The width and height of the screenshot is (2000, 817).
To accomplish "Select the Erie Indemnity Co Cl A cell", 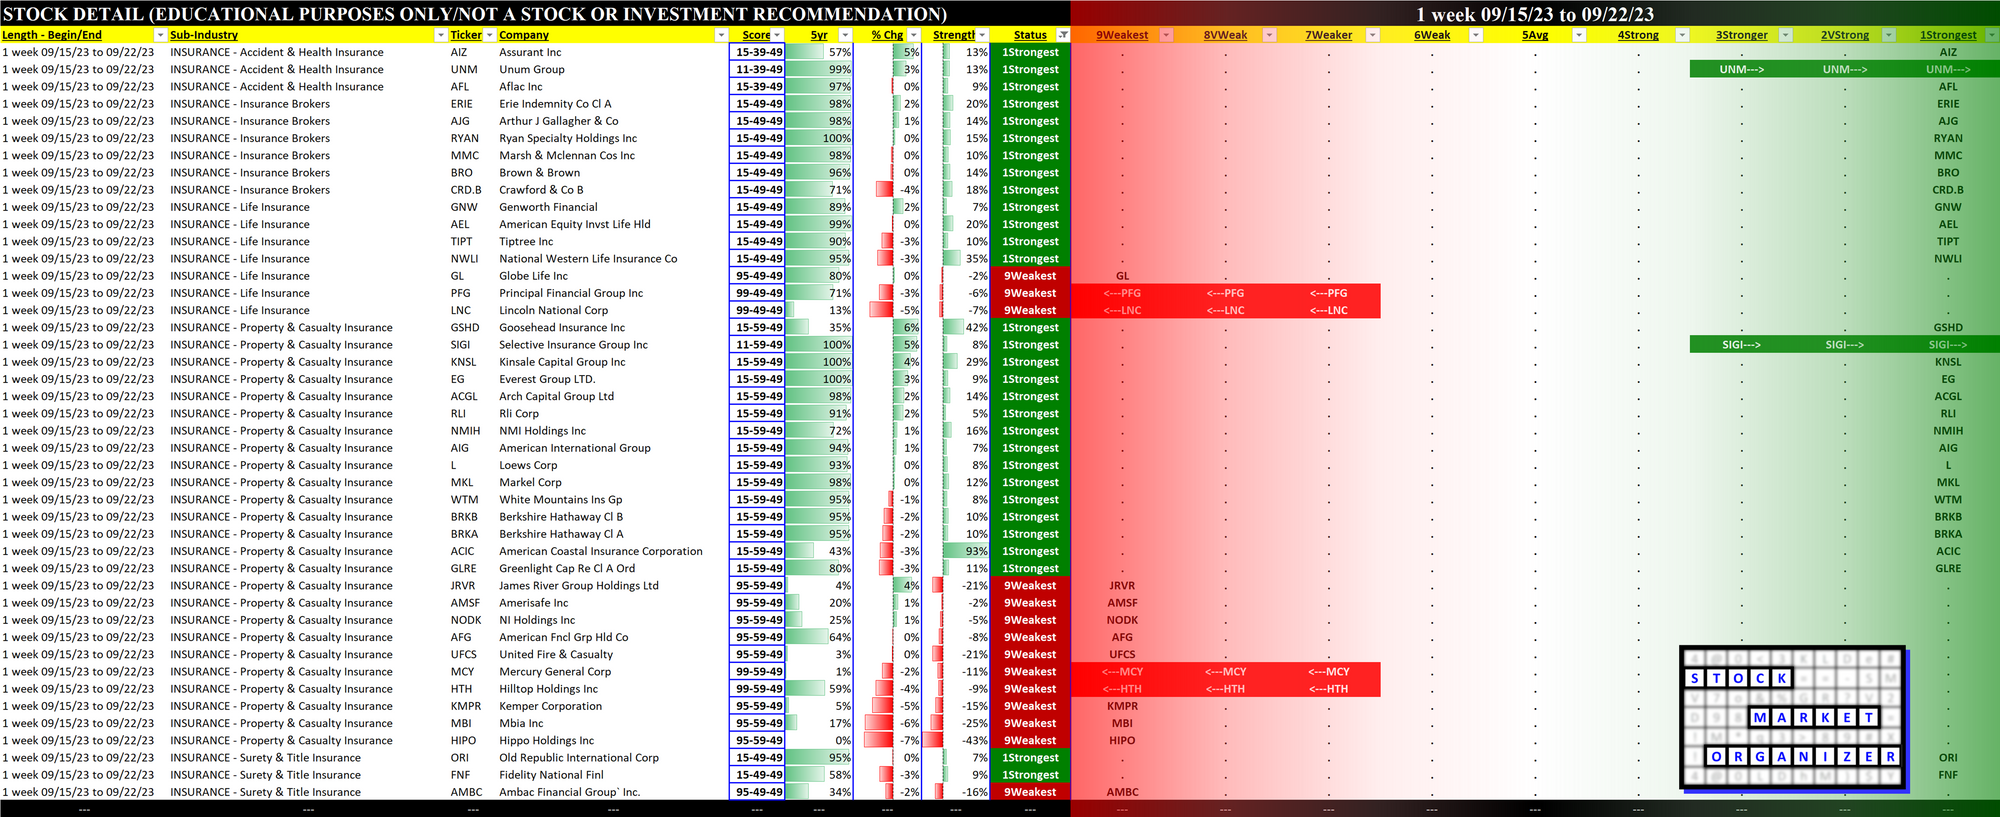I will [613, 104].
